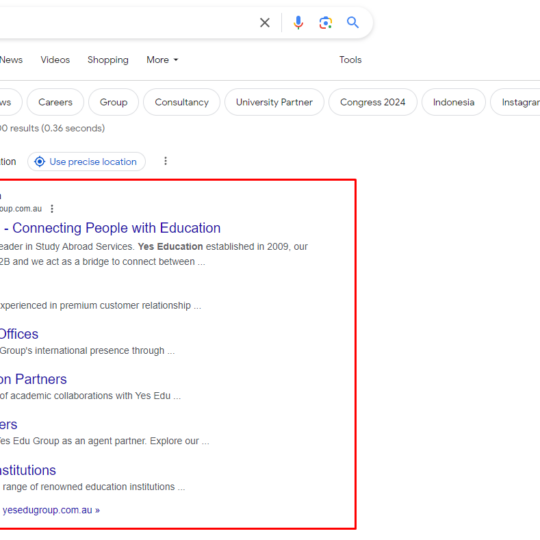
Task: Click snippet about renowned education institutions
Action: pos(93,487)
